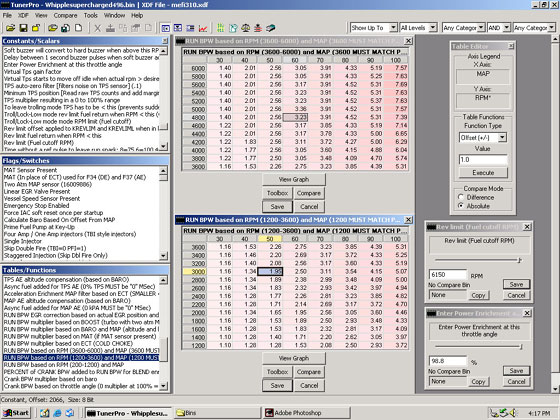
Task: Click the 98.8 percent throttle field
Action: pyautogui.click(x=447, y=361)
